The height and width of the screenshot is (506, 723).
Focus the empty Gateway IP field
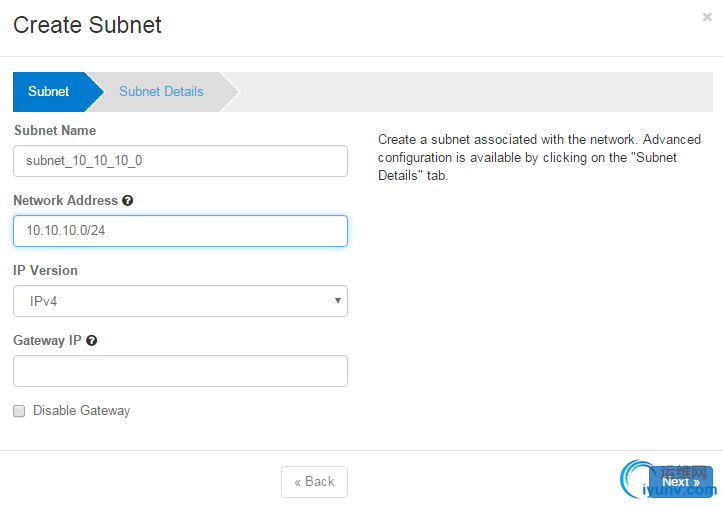[x=180, y=371]
